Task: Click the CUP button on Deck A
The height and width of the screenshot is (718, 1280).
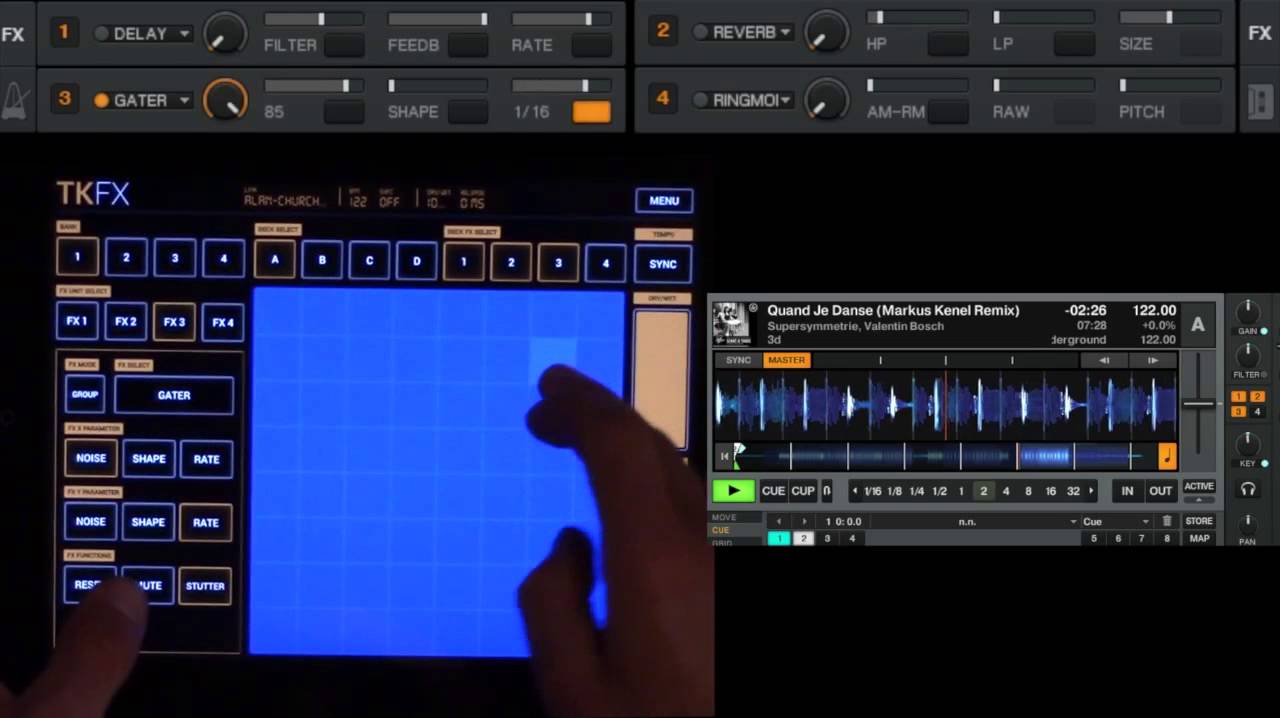Action: (803, 491)
